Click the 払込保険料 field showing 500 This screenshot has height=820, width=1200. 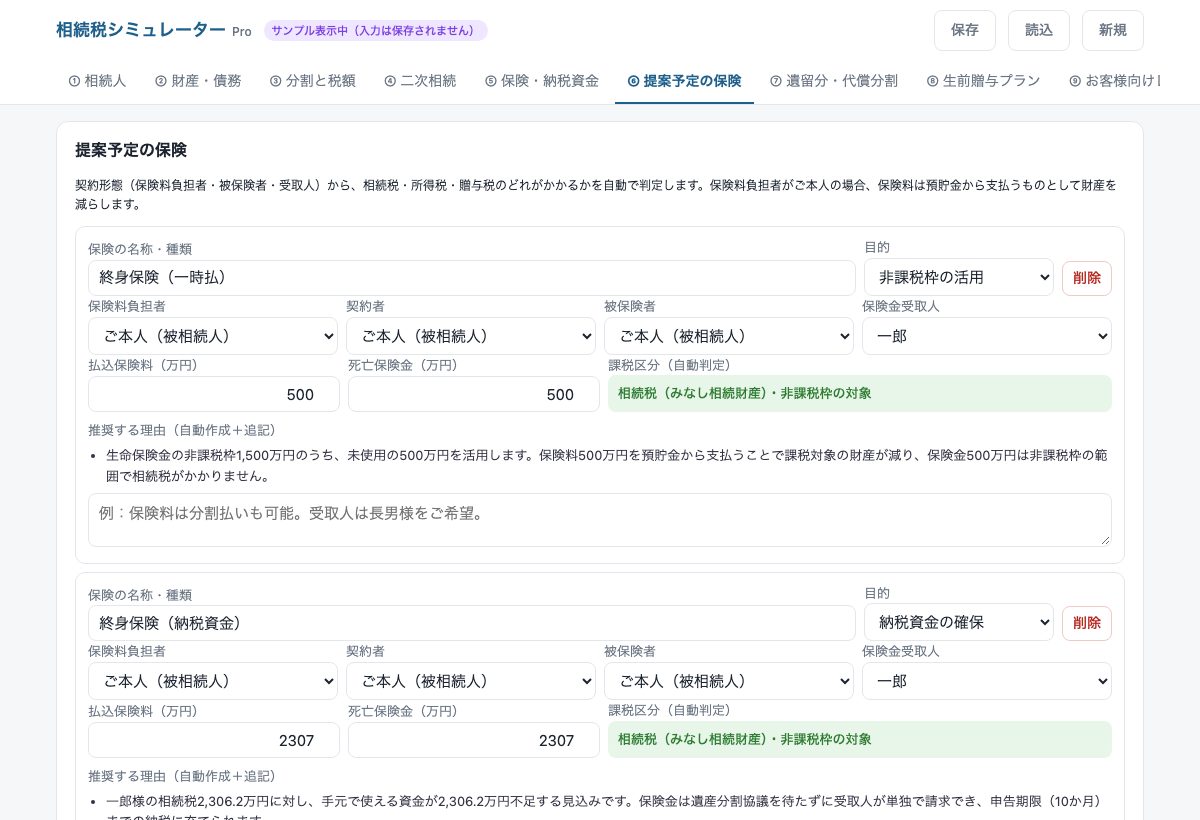pos(214,394)
